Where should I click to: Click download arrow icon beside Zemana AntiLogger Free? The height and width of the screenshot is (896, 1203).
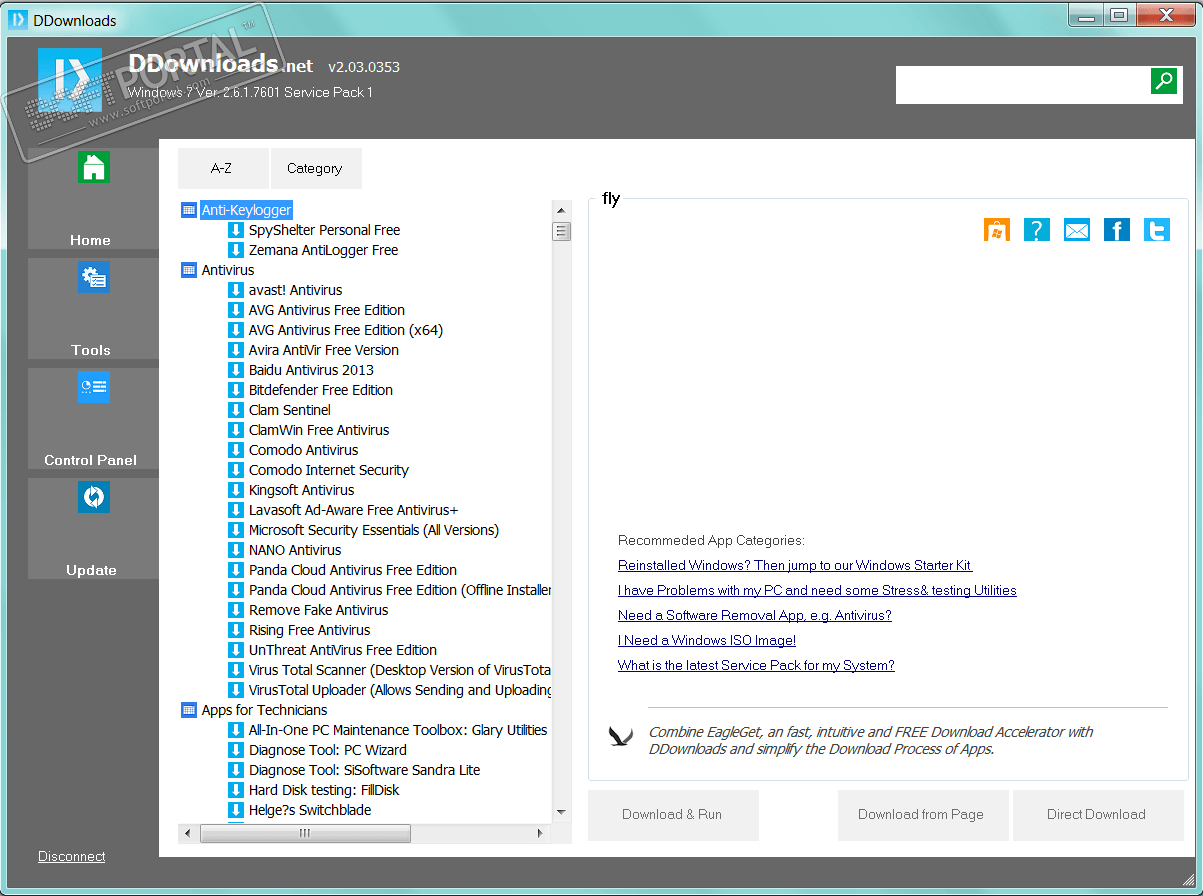[236, 250]
